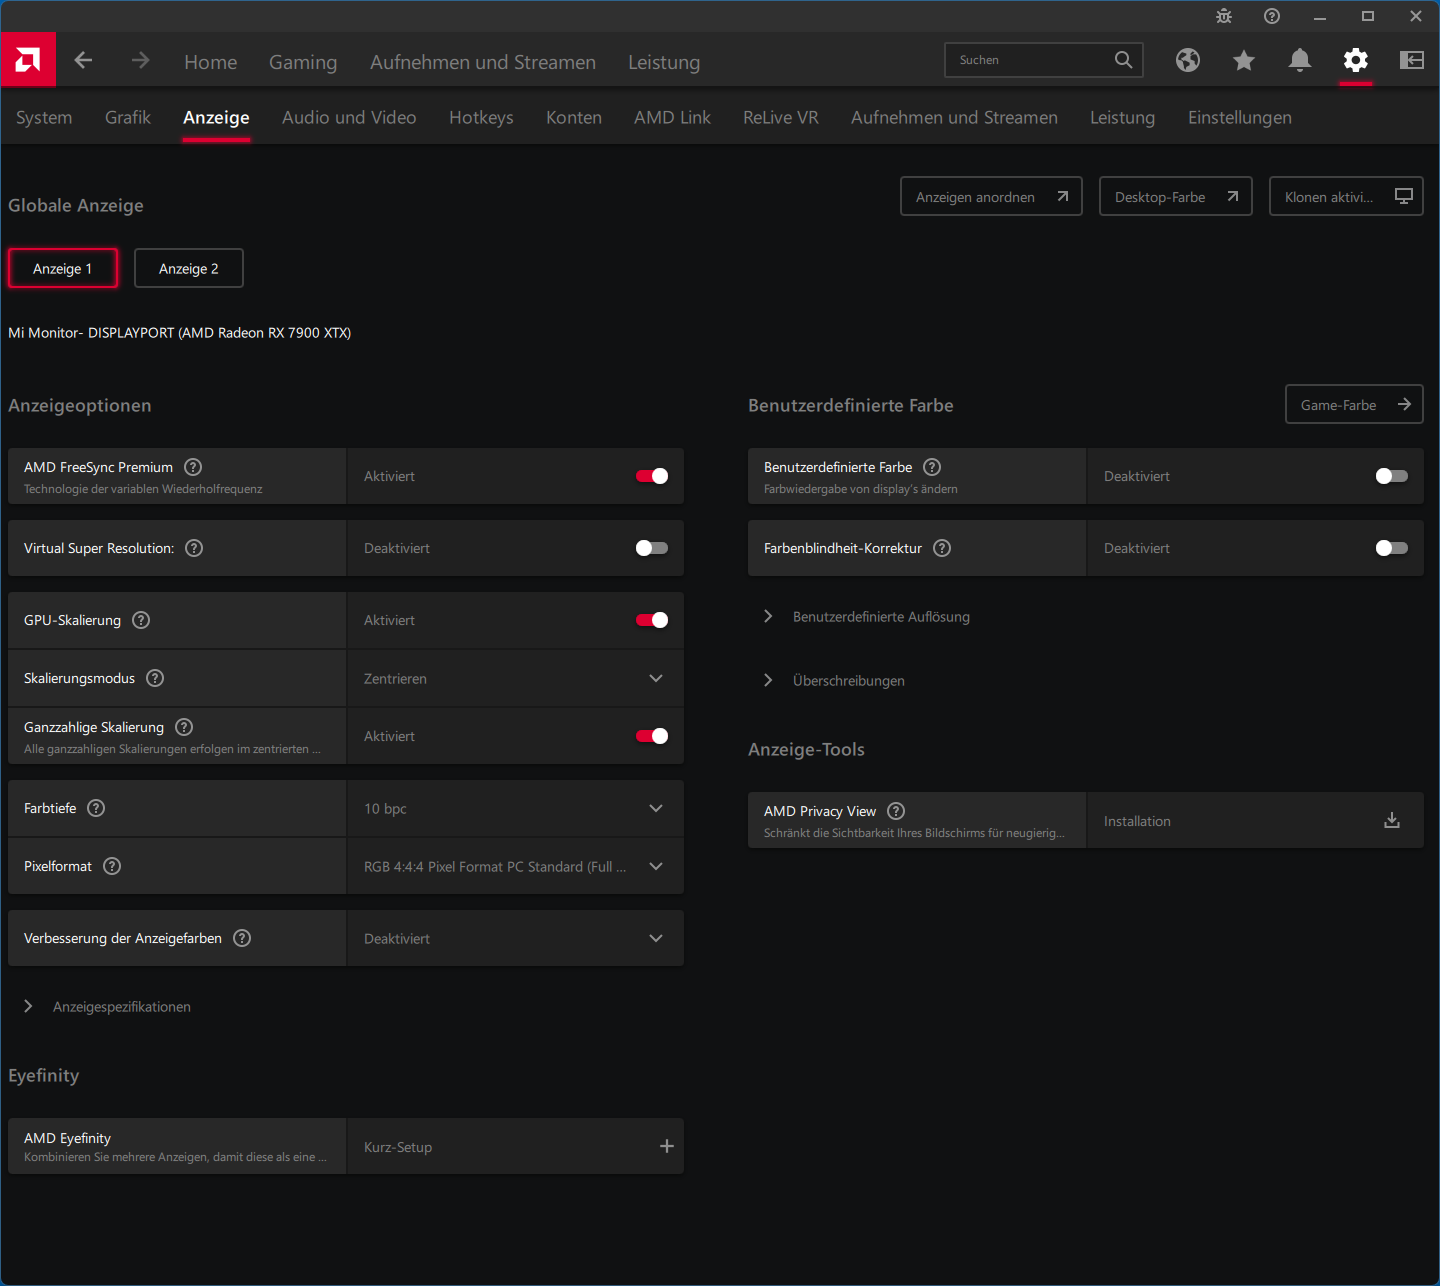Viewport: 1440px width, 1286px height.
Task: Click the plus icon for Eyefinity Kurz-Setup
Action: [x=666, y=1146]
